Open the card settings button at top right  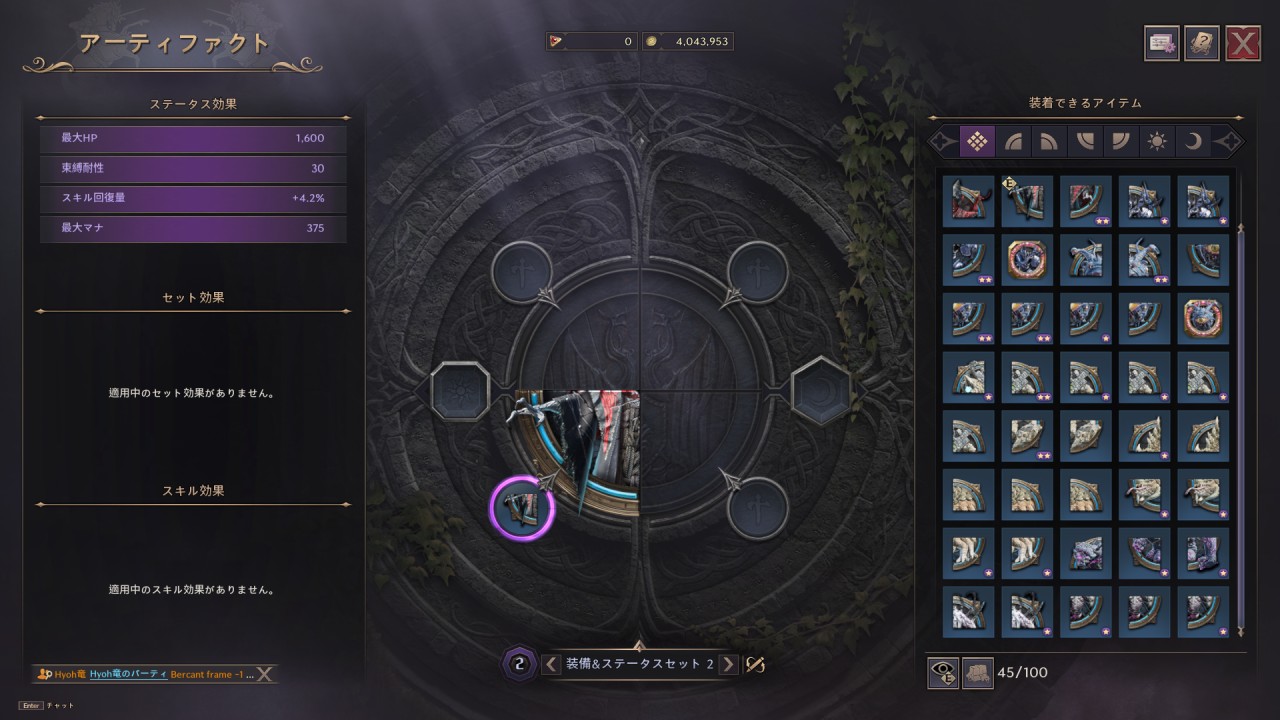[1162, 43]
